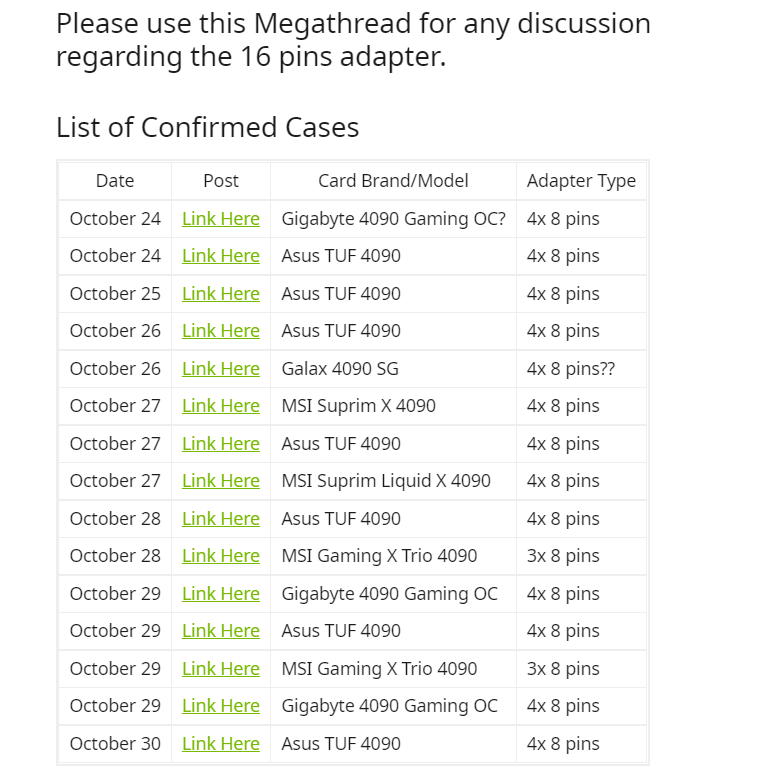
Task: Click the "4x 8 pins??" adapter cell
Action: coord(571,369)
